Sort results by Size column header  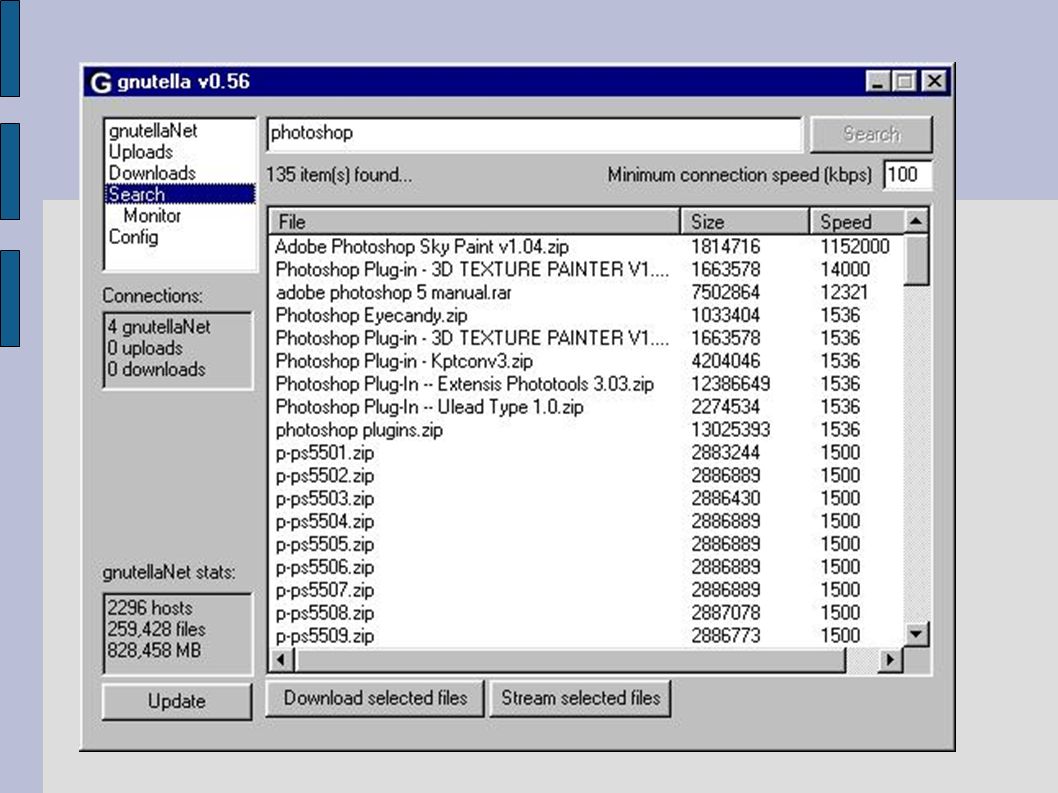pos(746,221)
